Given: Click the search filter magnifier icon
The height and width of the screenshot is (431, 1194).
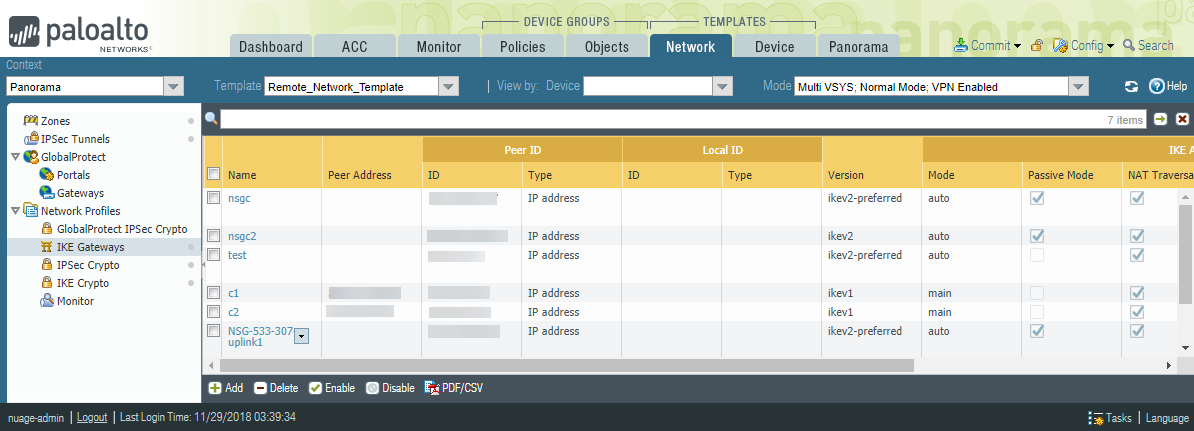Looking at the screenshot, I should pyautogui.click(x=211, y=119).
